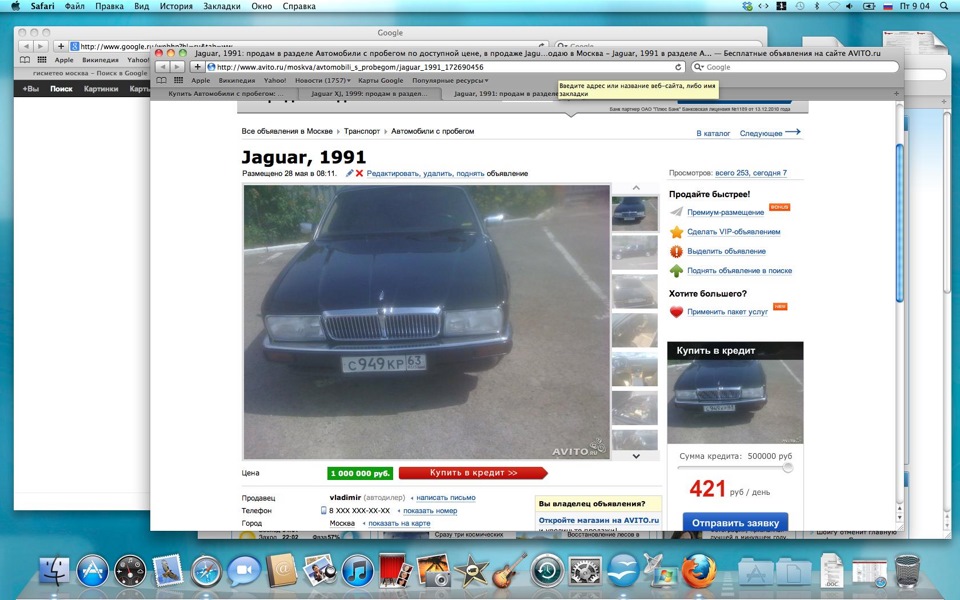Select first car photo thumbnail

(x=635, y=212)
